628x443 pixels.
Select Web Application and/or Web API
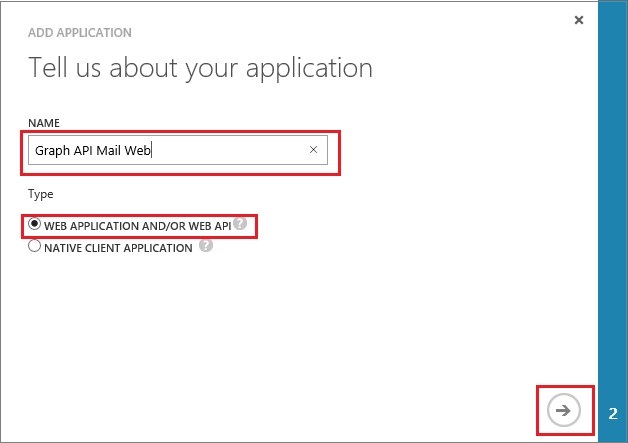click(34, 224)
